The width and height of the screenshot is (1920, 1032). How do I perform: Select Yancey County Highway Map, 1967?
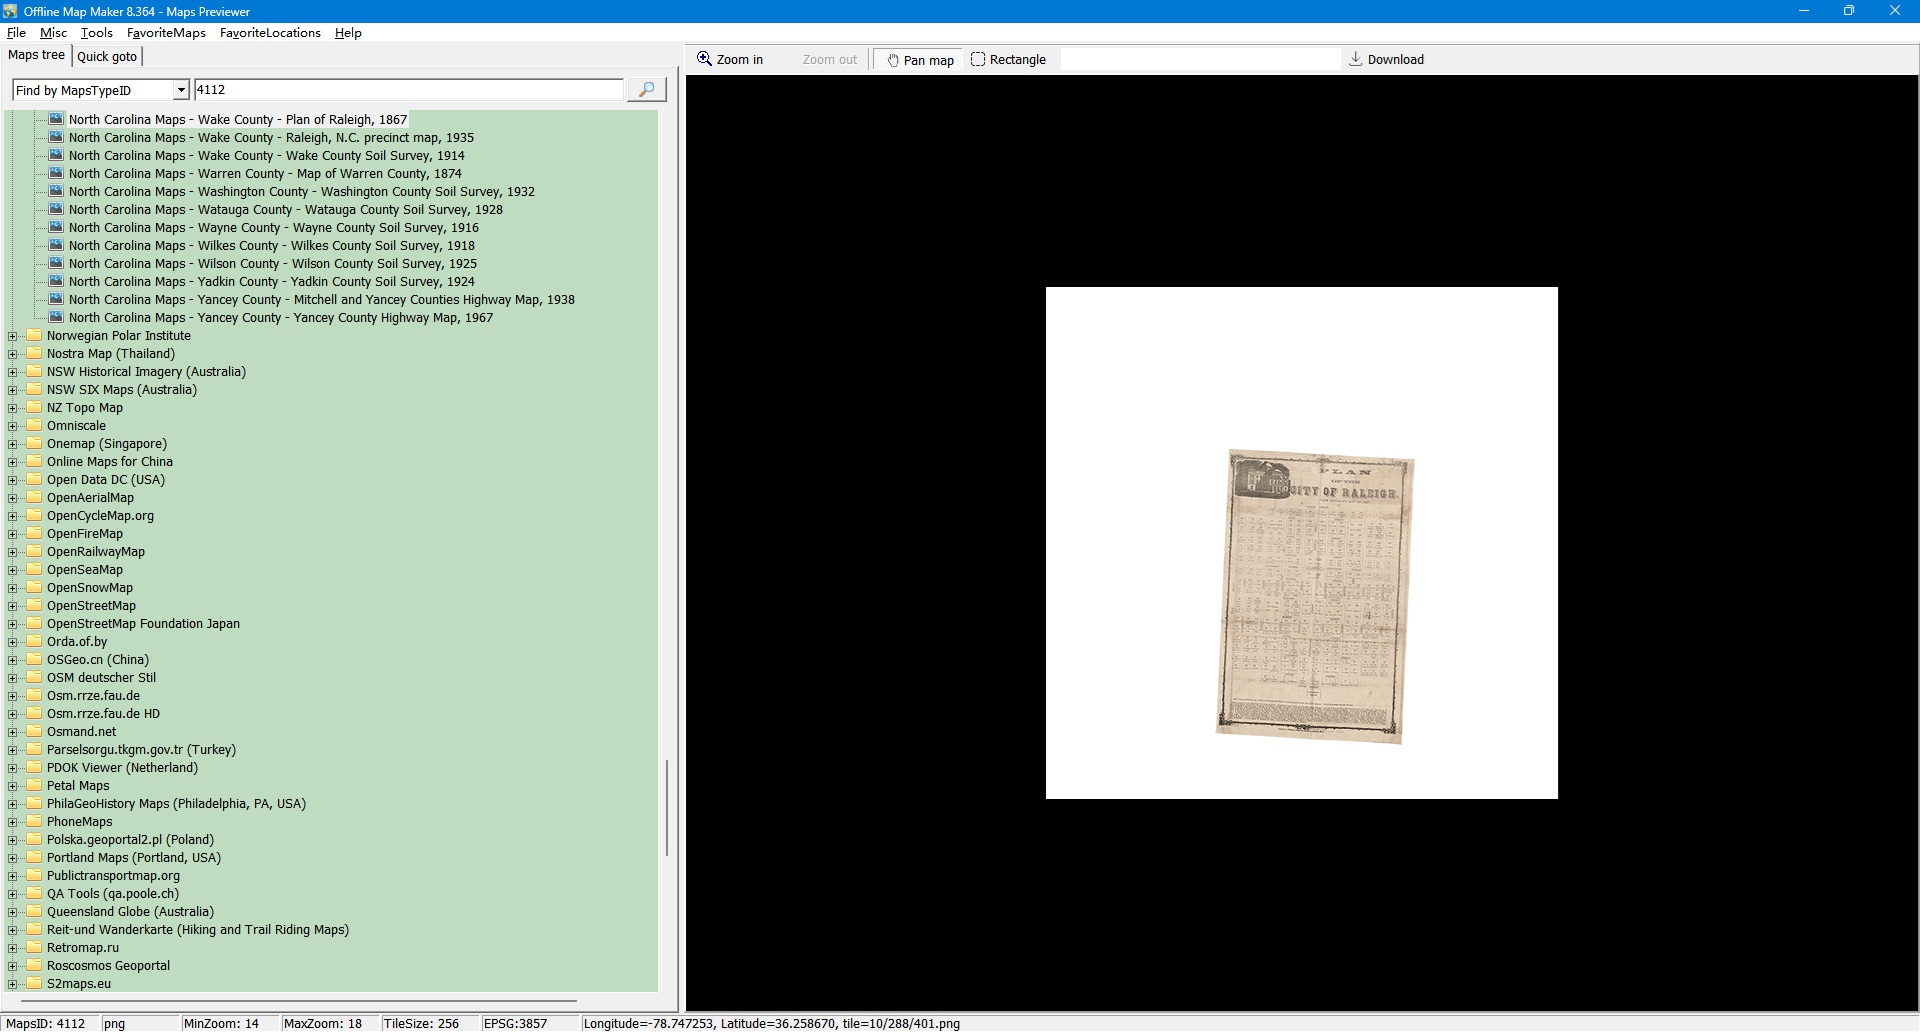click(x=280, y=318)
